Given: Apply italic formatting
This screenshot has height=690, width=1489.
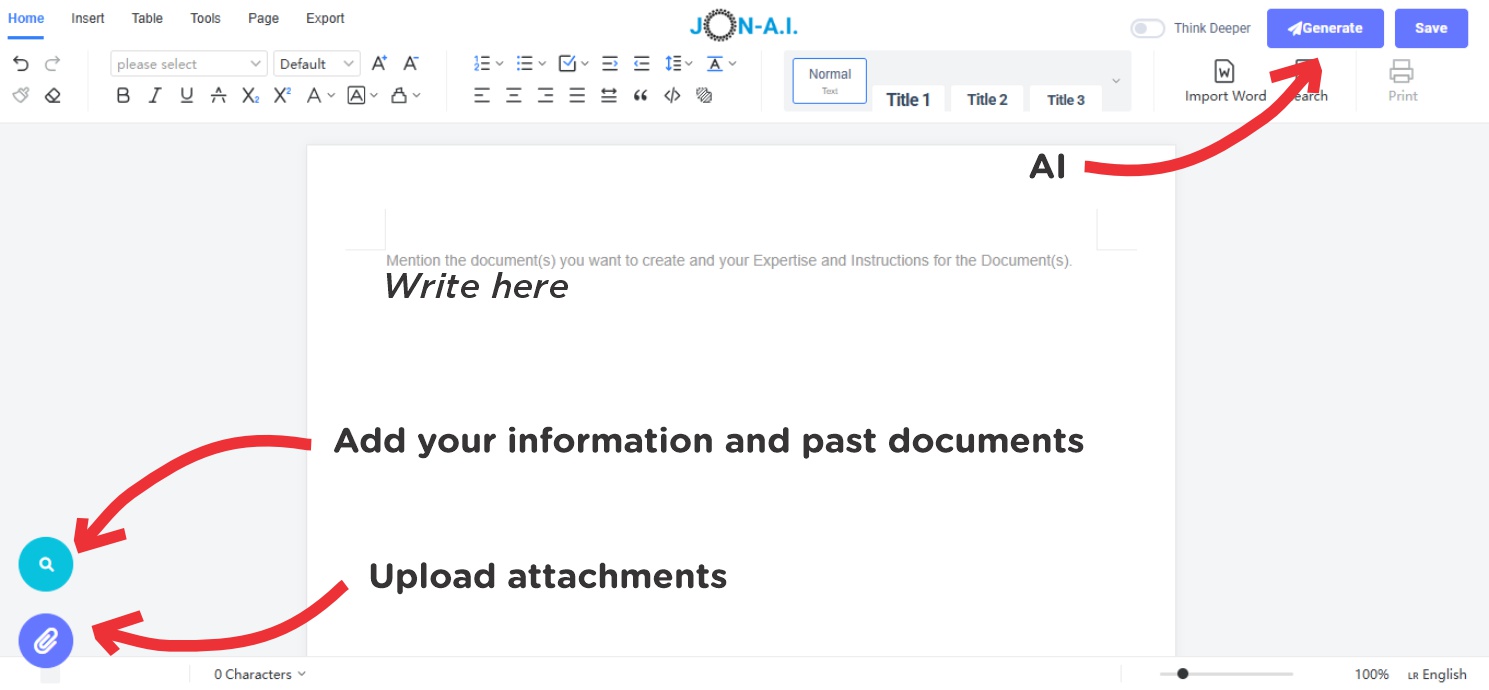Looking at the screenshot, I should click(154, 95).
